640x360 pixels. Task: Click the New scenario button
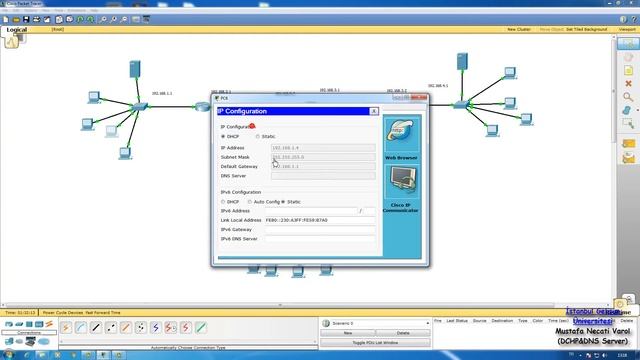(348, 333)
